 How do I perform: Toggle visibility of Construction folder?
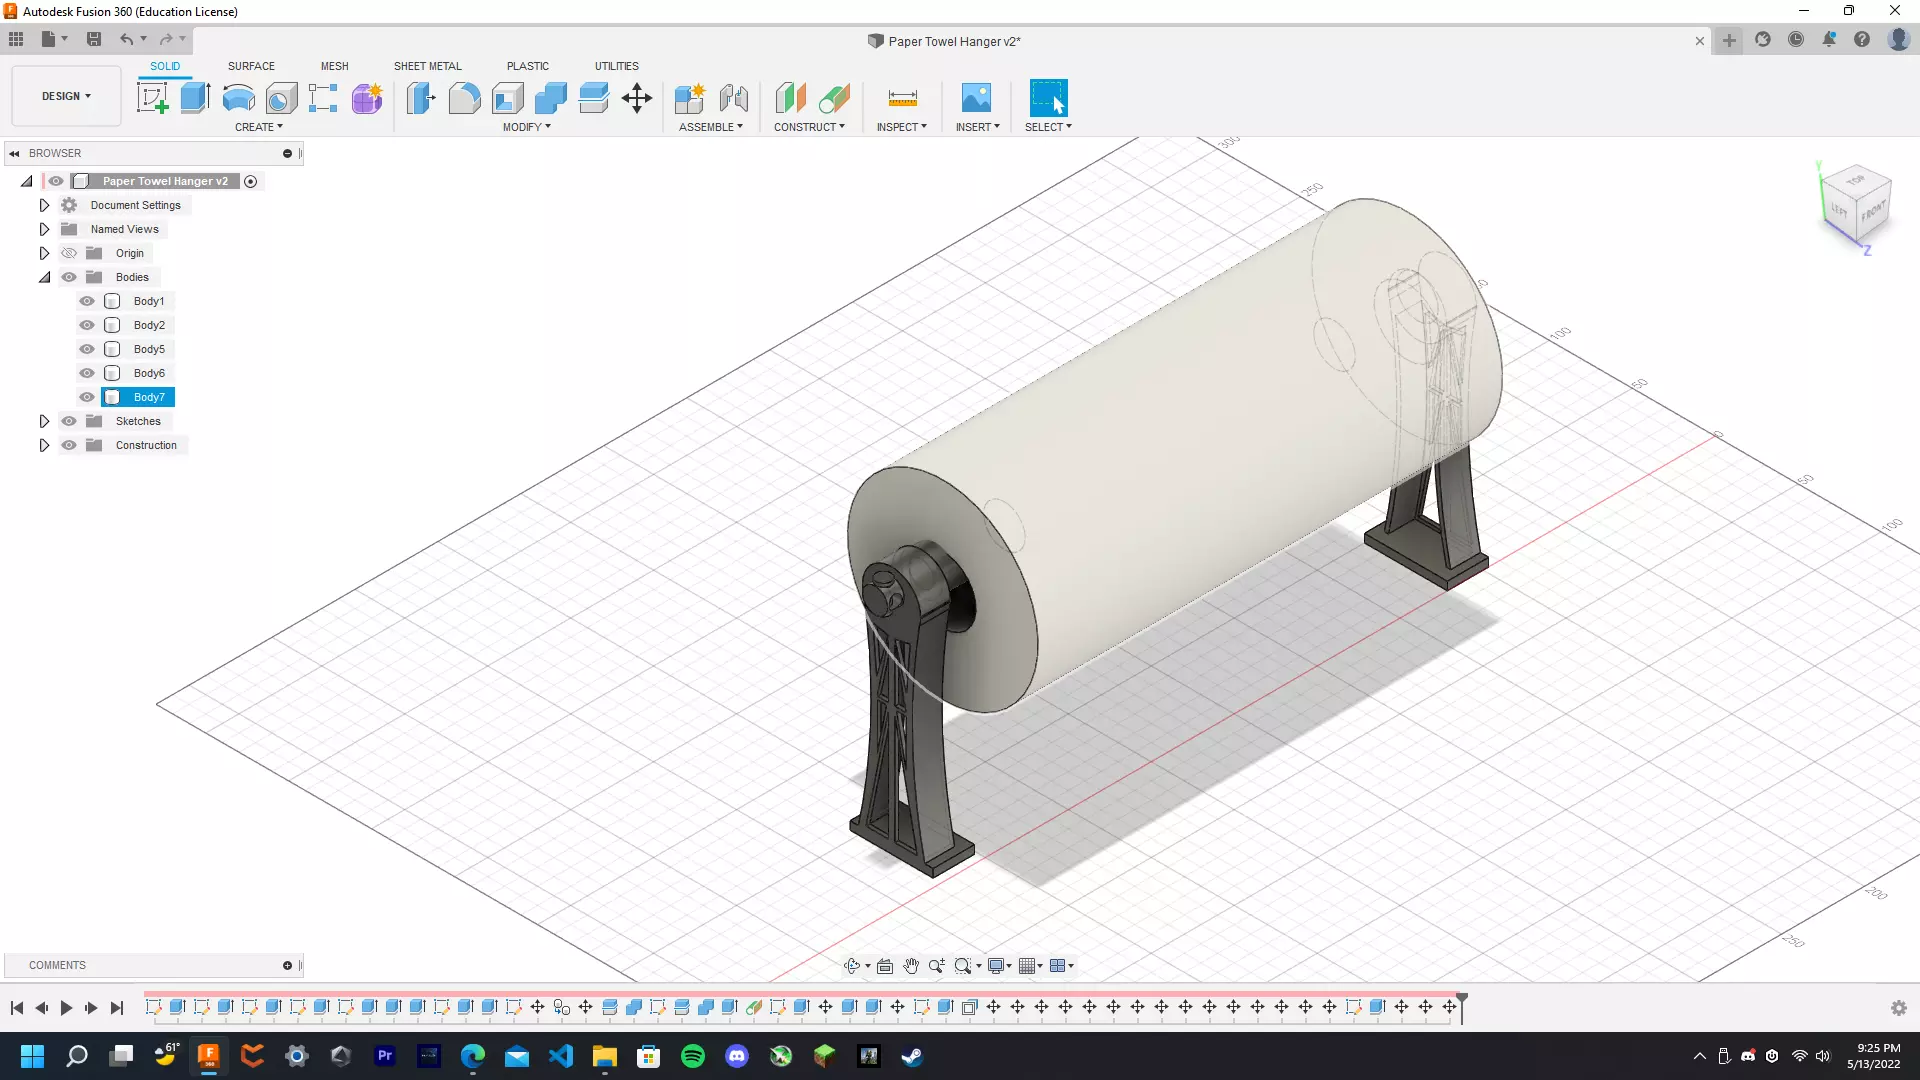point(69,445)
